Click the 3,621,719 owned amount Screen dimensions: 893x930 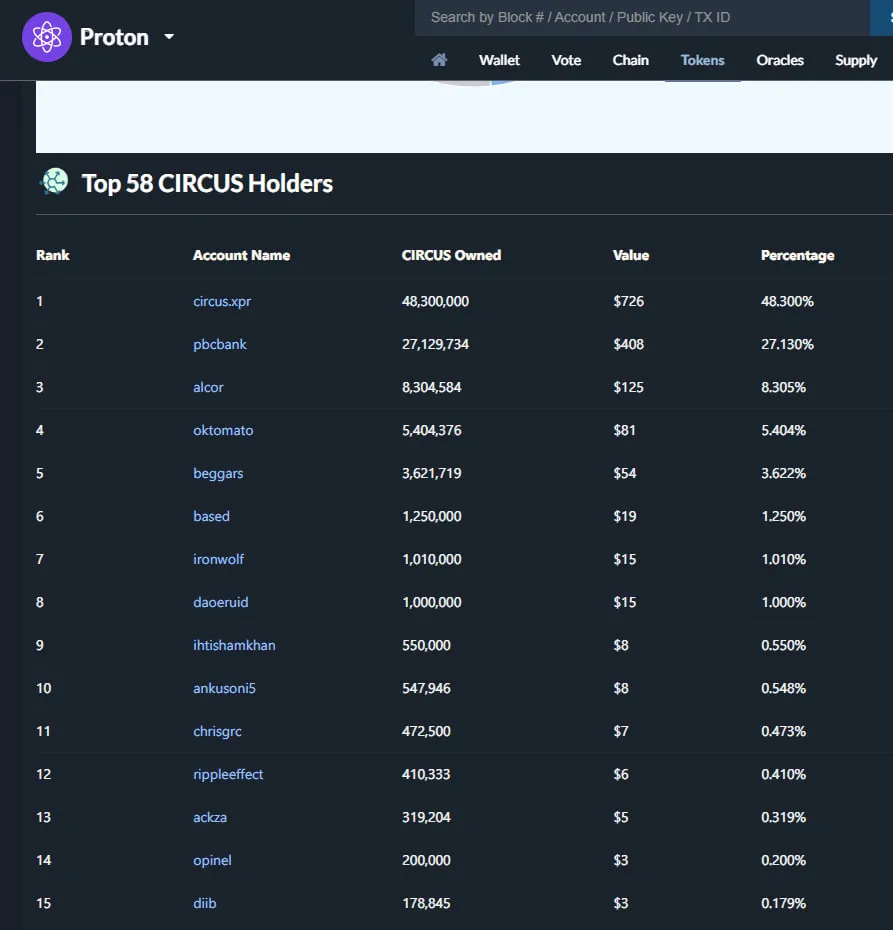coord(432,473)
